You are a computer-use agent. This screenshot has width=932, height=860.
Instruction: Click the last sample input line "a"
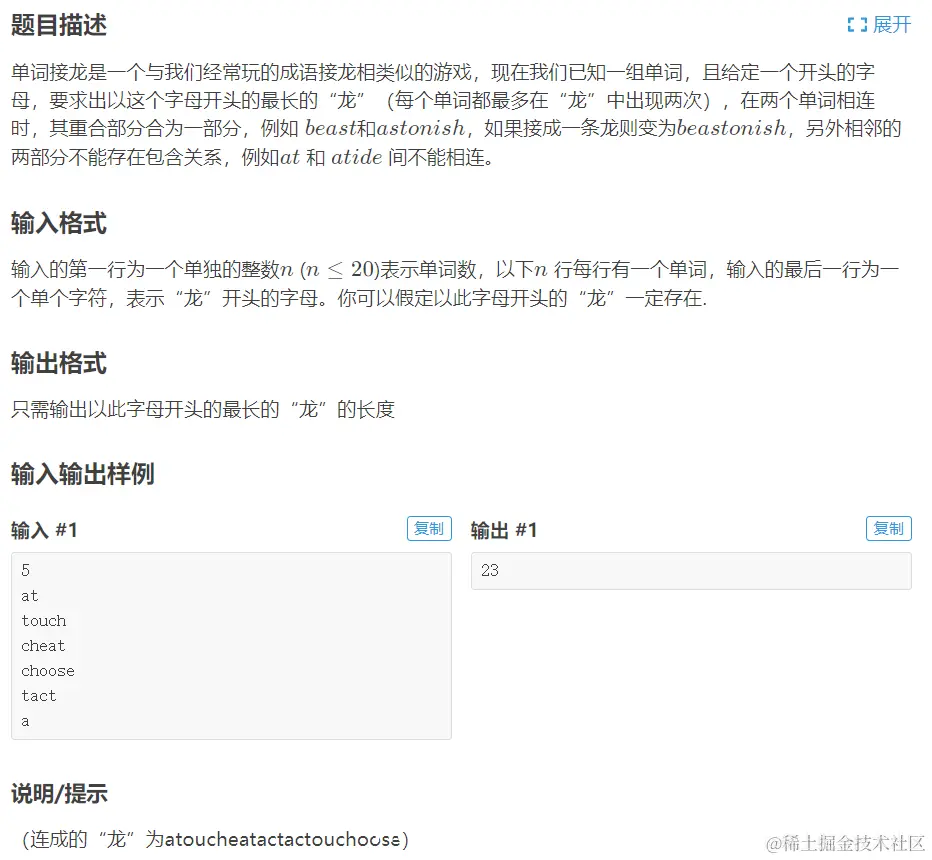pyautogui.click(x=25, y=722)
